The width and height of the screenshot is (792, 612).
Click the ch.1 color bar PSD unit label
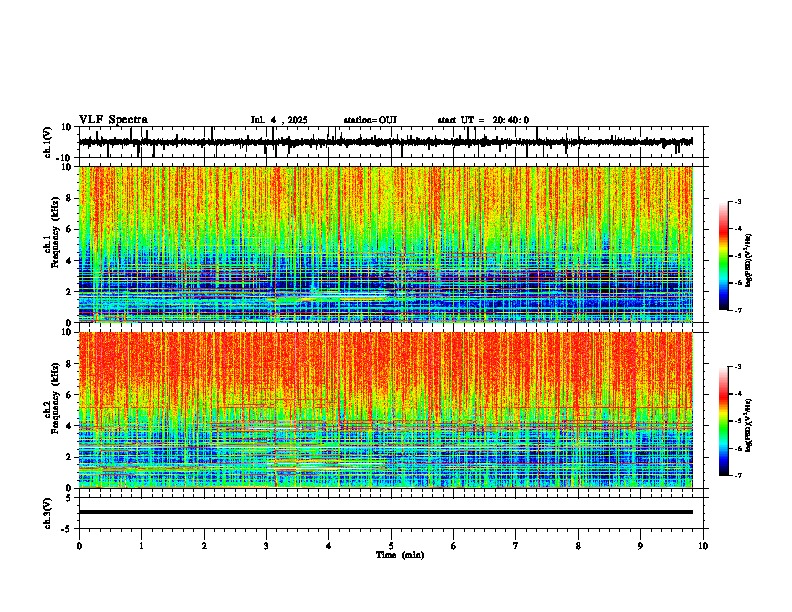[748, 260]
